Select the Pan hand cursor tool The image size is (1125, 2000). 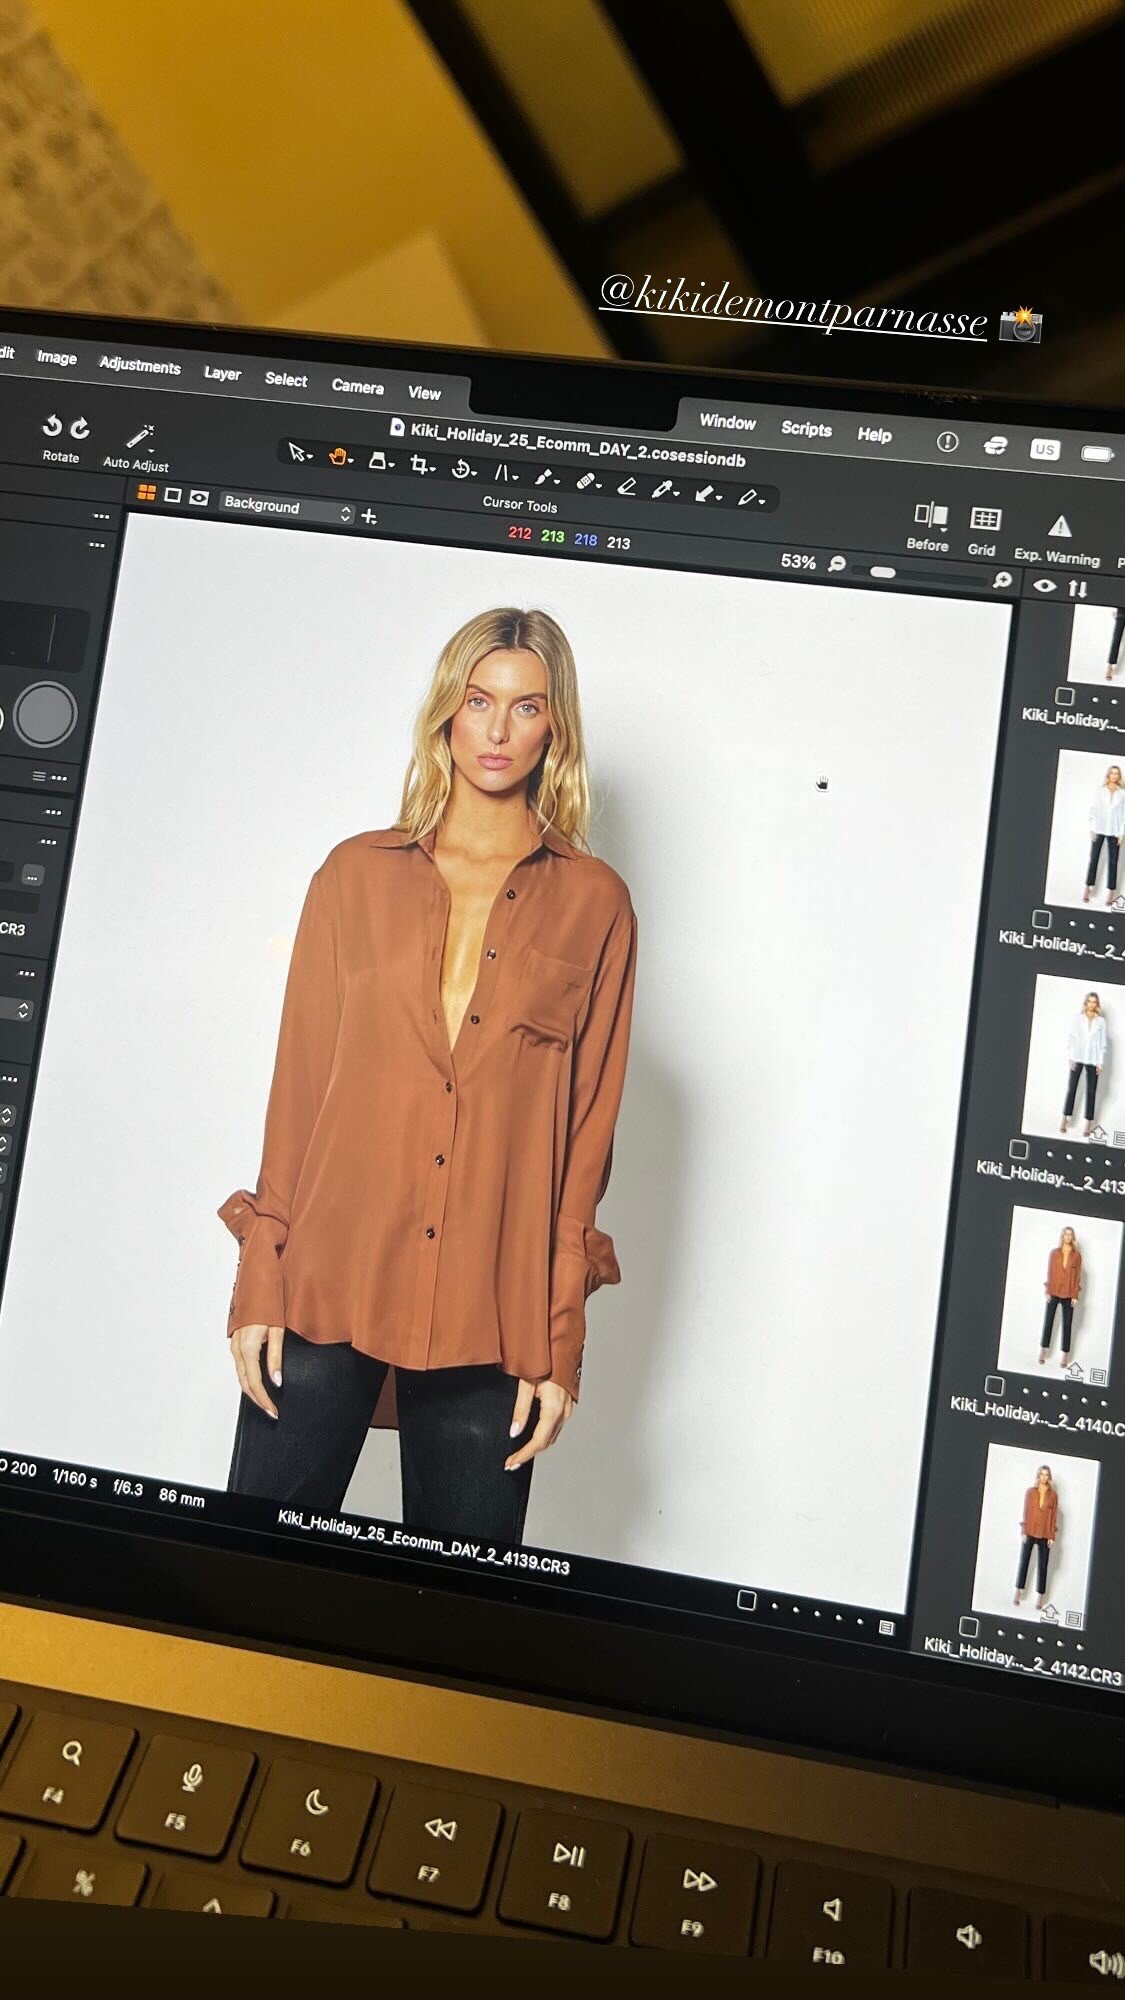338,457
